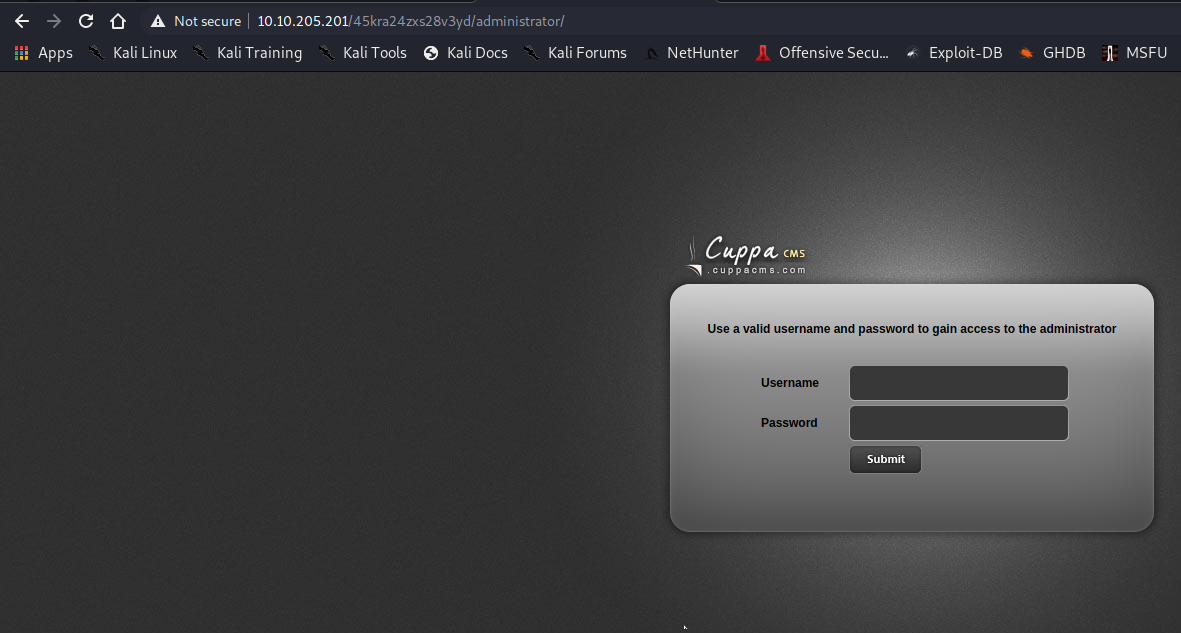Viewport: 1181px width, 633px height.
Task: Click the GHDB orange favicon
Action: pyautogui.click(x=1026, y=53)
